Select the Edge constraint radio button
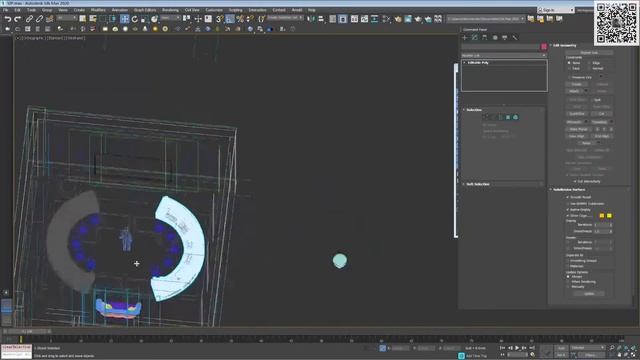The width and height of the screenshot is (640, 360). coord(589,63)
